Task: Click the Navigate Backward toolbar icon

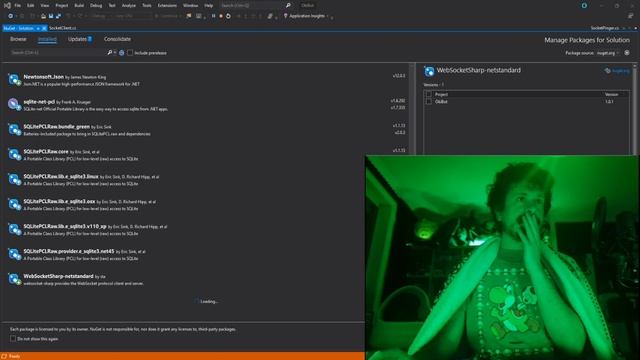Action: pyautogui.click(x=11, y=16)
